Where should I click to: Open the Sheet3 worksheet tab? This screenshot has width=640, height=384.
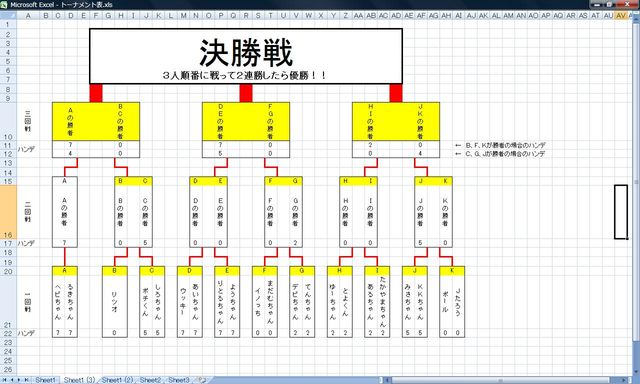click(179, 380)
